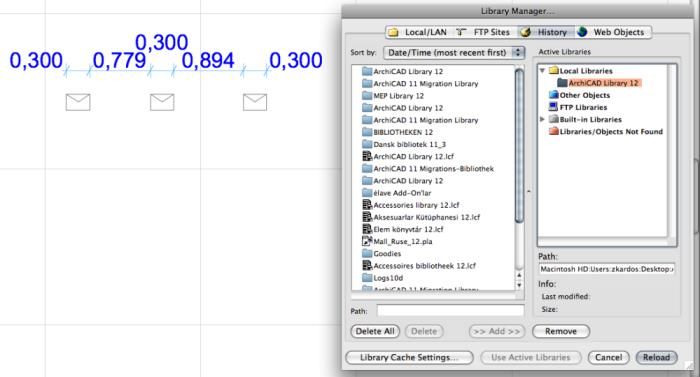The width and height of the screenshot is (700, 377).
Task: Select the Goodies folder icon
Action: point(367,253)
